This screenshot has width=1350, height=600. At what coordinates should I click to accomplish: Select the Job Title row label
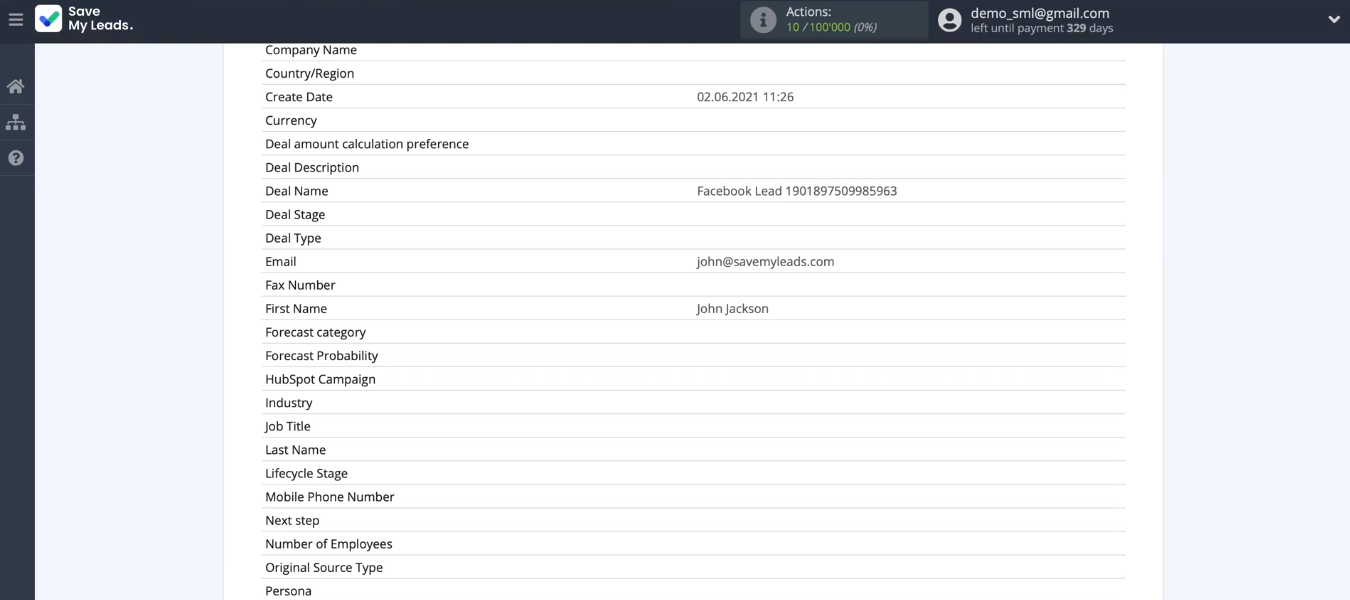[288, 426]
